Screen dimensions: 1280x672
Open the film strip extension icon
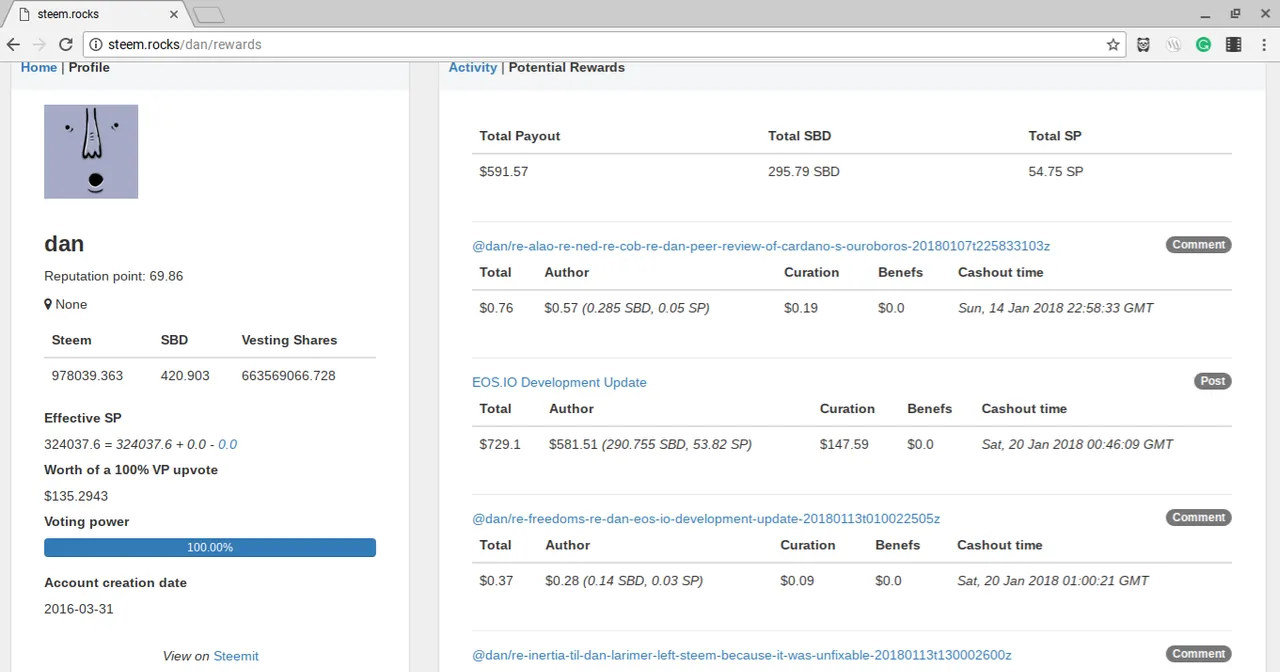tap(1233, 45)
